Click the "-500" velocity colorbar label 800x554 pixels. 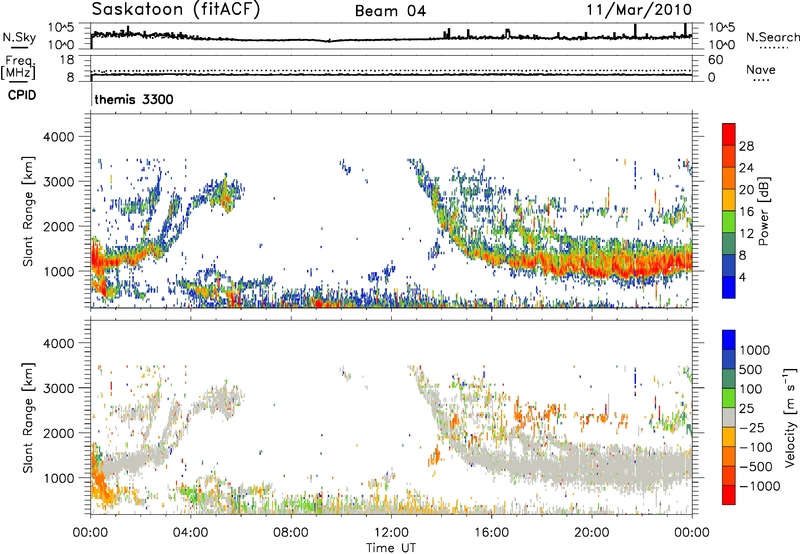[756, 467]
